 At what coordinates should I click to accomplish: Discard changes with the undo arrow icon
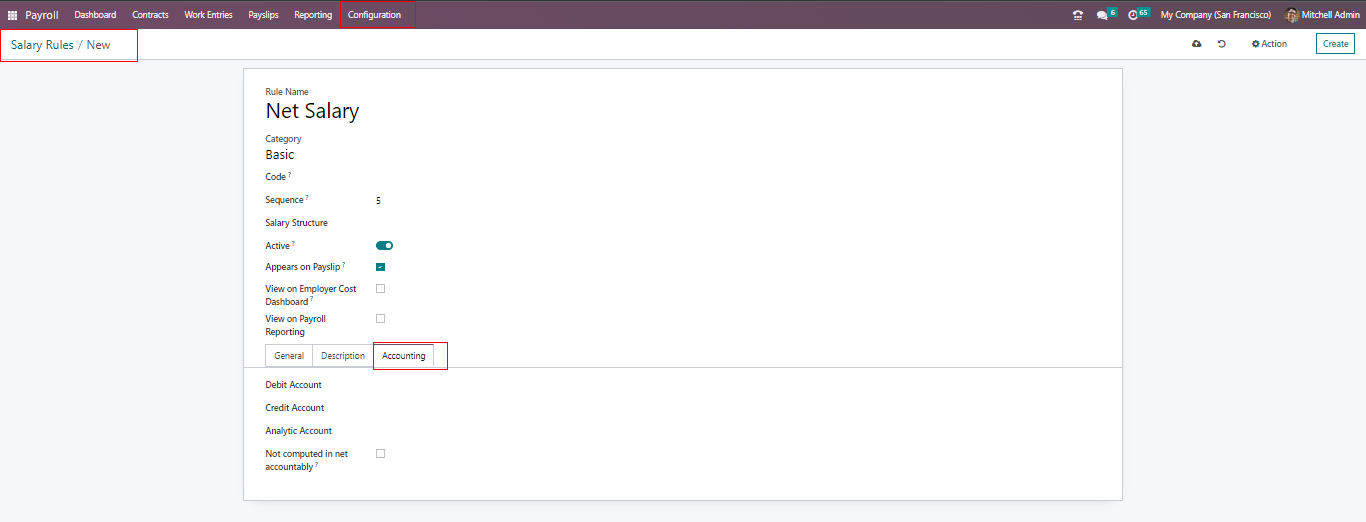tap(1222, 44)
